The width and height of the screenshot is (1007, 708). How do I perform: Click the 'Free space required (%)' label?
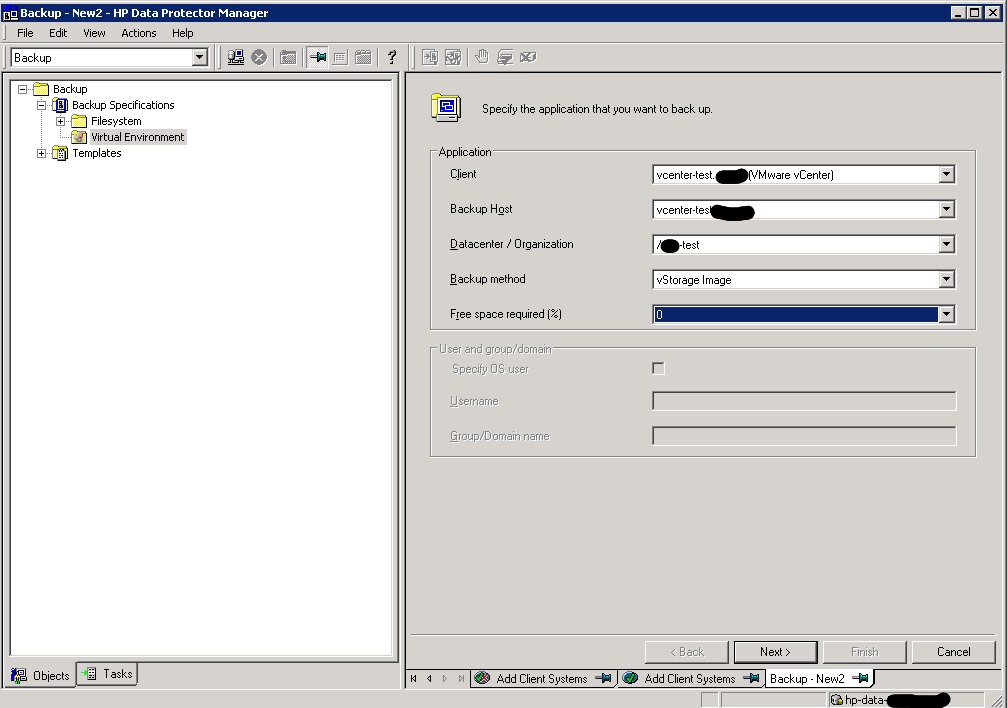(506, 314)
